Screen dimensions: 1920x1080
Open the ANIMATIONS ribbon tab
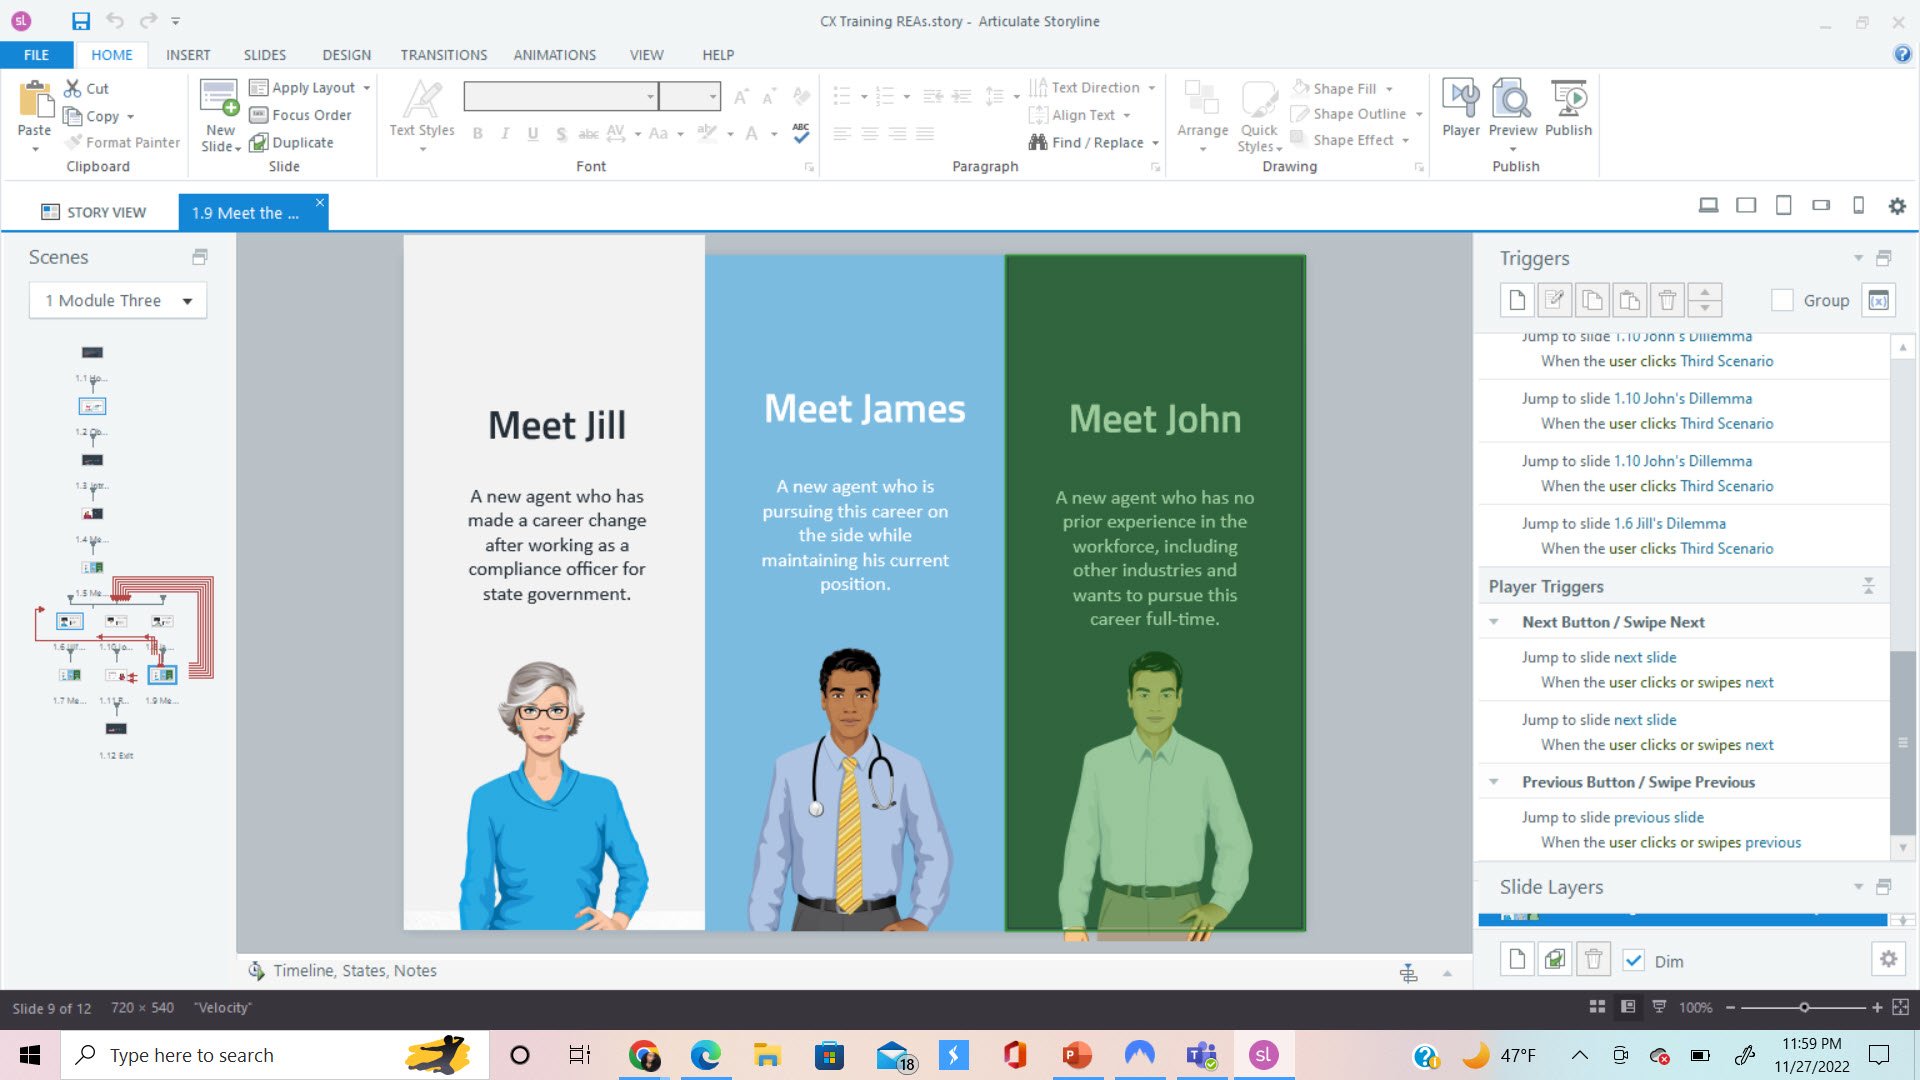[x=555, y=55]
